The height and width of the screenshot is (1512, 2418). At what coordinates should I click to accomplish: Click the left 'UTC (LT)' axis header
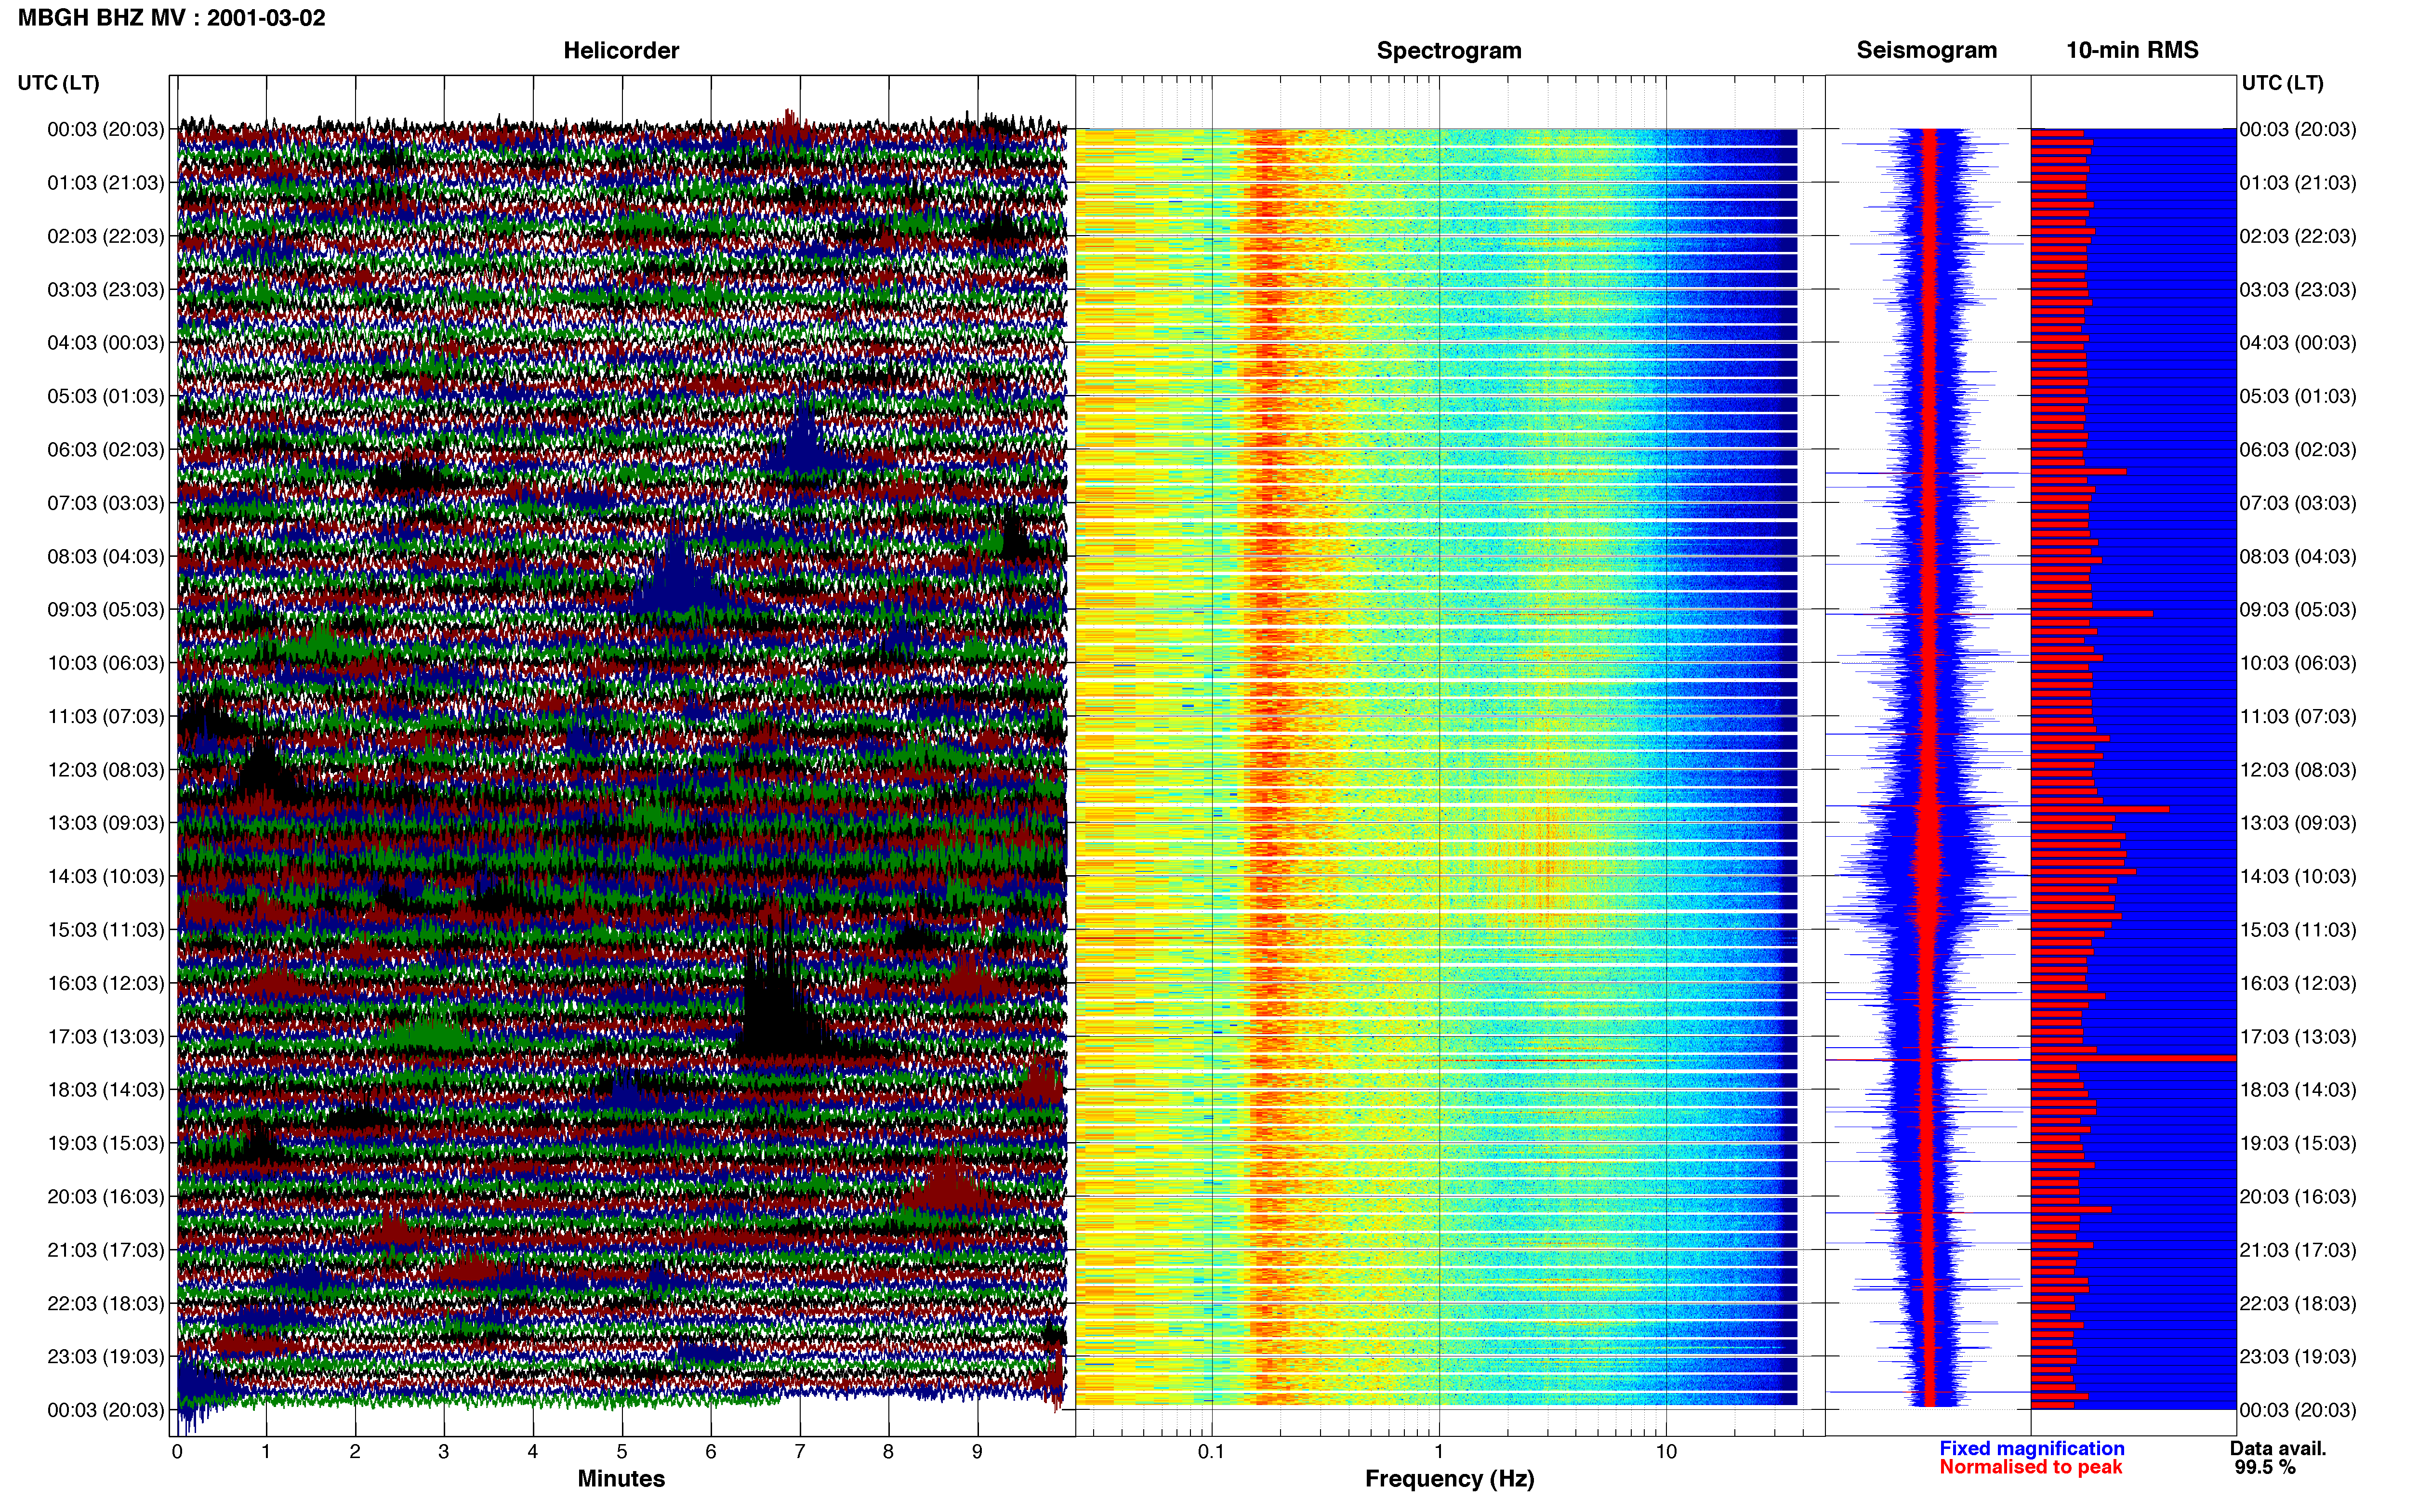(58, 82)
